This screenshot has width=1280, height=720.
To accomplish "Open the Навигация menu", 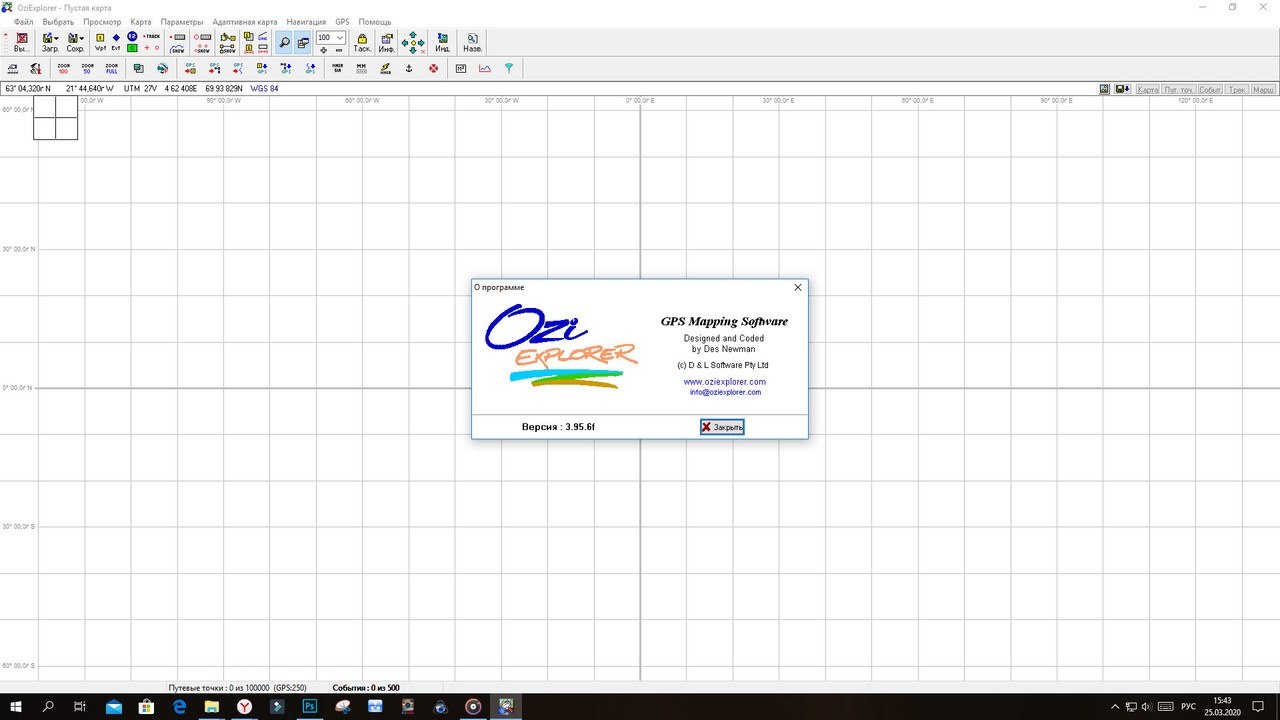I will pos(306,21).
